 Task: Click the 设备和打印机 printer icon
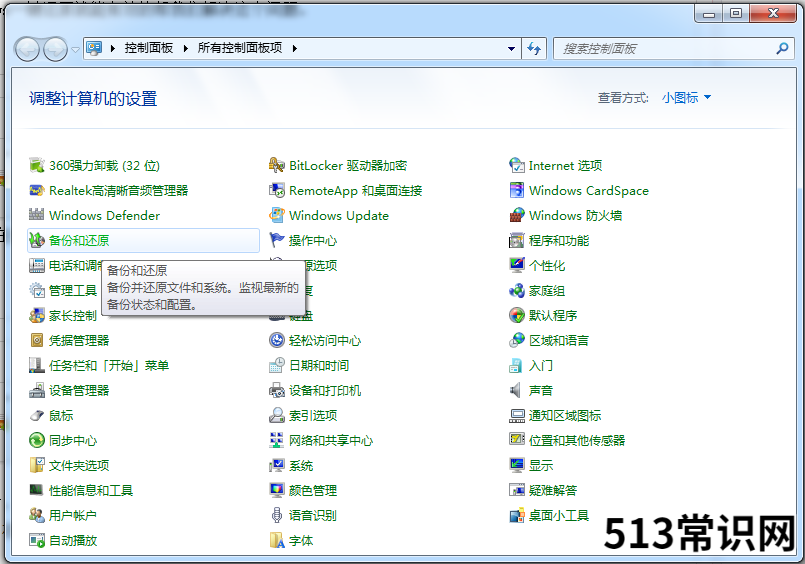[x=277, y=391]
